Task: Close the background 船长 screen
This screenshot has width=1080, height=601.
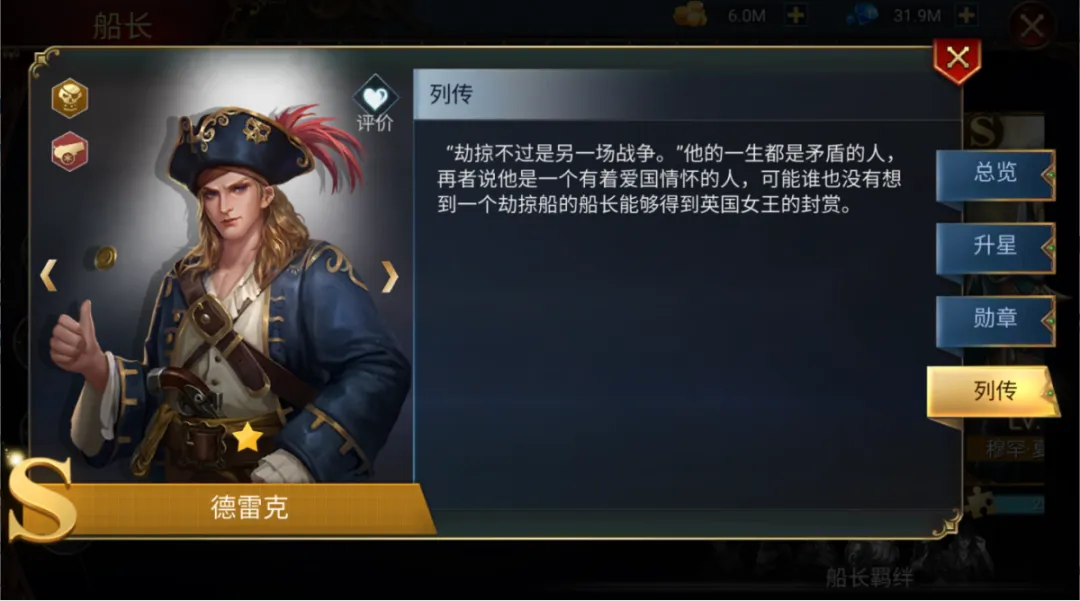Action: click(x=1031, y=26)
